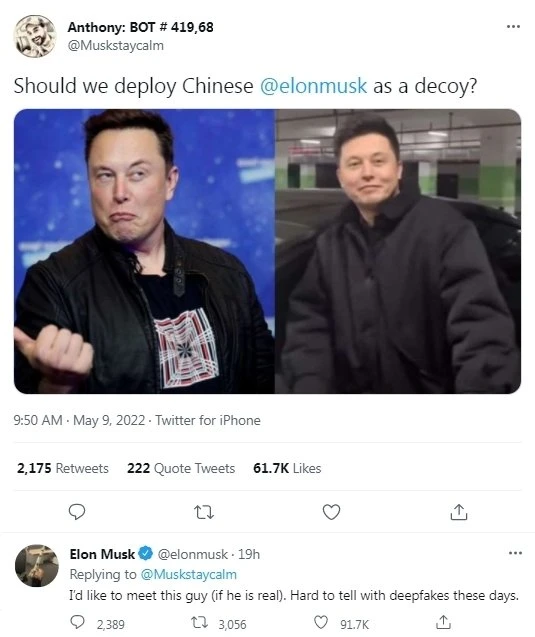This screenshot has height=637, width=535.
Task: Open @Muskstaycalm link in Replying to line
Action: coord(188,574)
